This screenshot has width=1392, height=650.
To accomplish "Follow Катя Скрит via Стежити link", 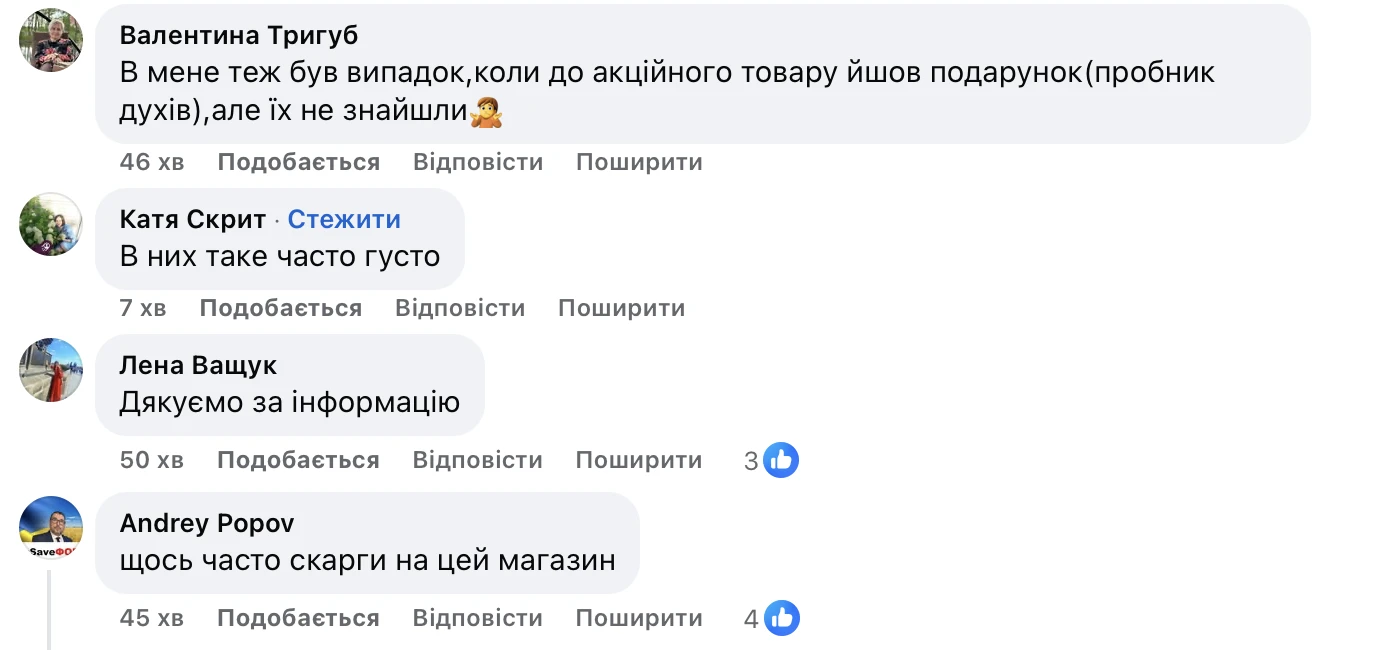I will click(344, 220).
